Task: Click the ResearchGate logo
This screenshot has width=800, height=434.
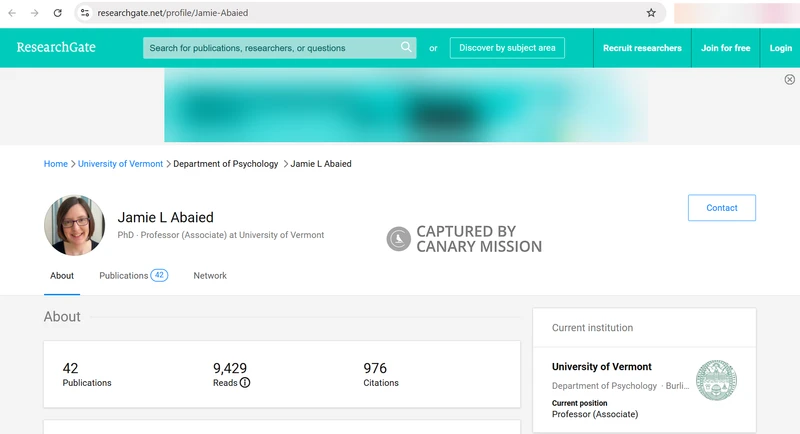Action: (56, 47)
